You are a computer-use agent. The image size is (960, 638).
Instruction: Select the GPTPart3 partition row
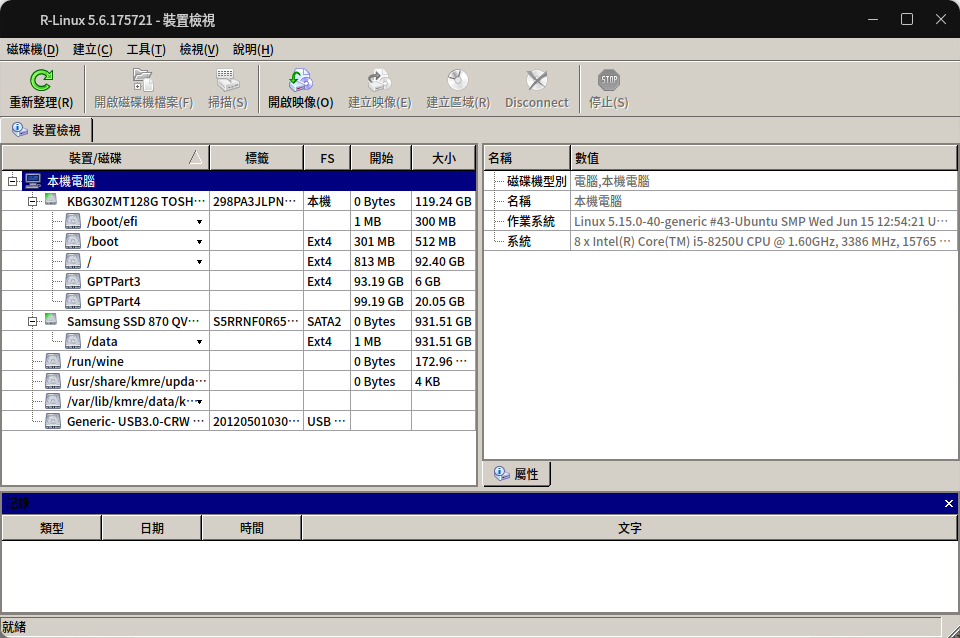(x=113, y=281)
